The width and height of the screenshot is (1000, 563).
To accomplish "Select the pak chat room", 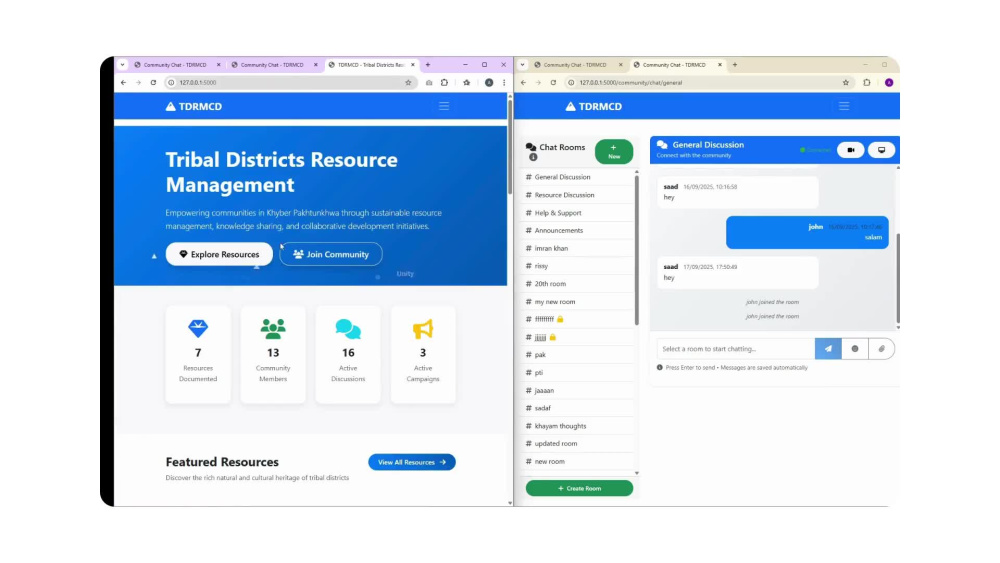I will (x=578, y=355).
